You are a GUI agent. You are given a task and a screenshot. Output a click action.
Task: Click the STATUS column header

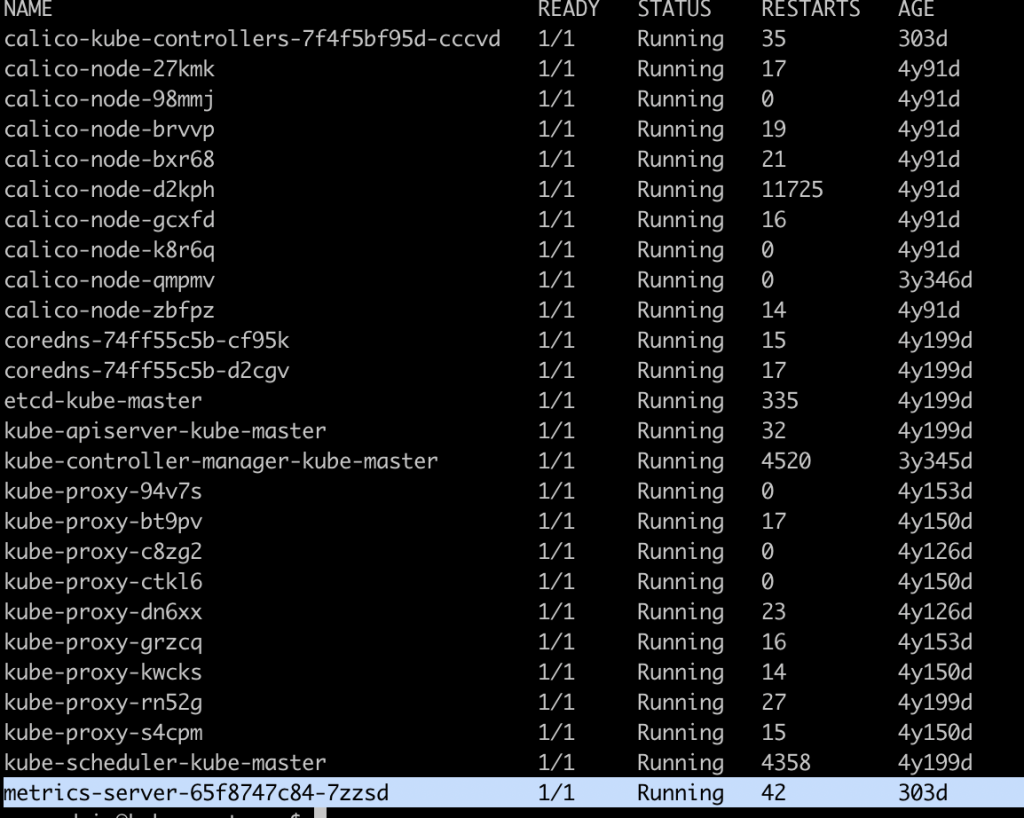pyautogui.click(x=674, y=10)
